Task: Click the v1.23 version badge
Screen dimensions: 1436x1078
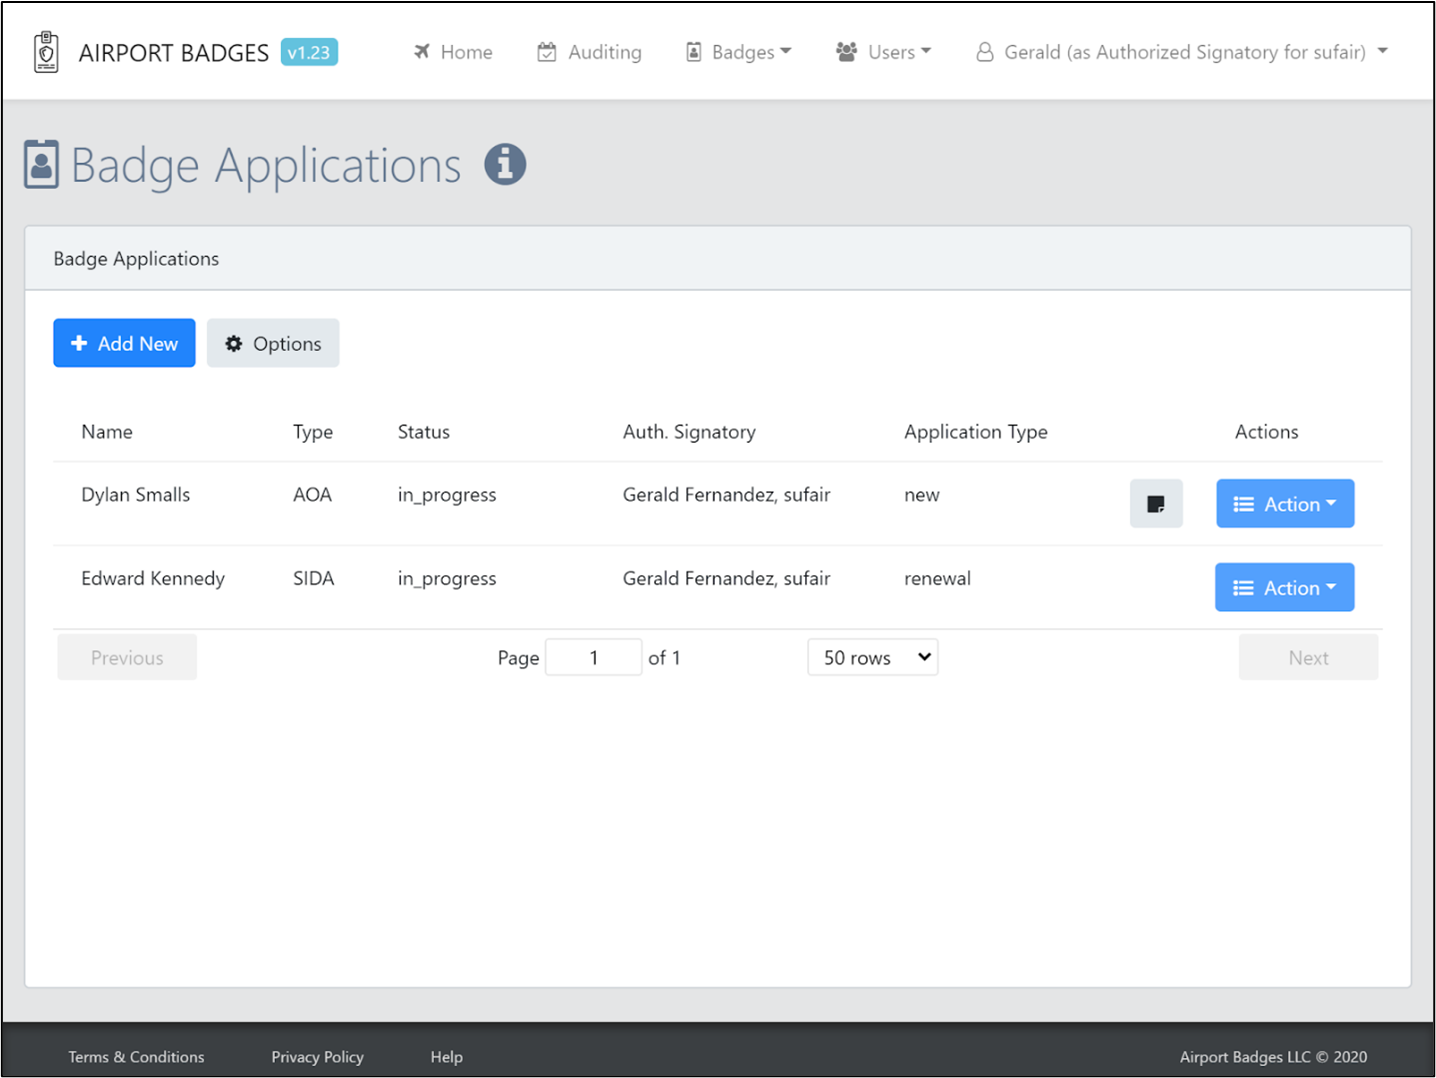Action: (x=309, y=52)
